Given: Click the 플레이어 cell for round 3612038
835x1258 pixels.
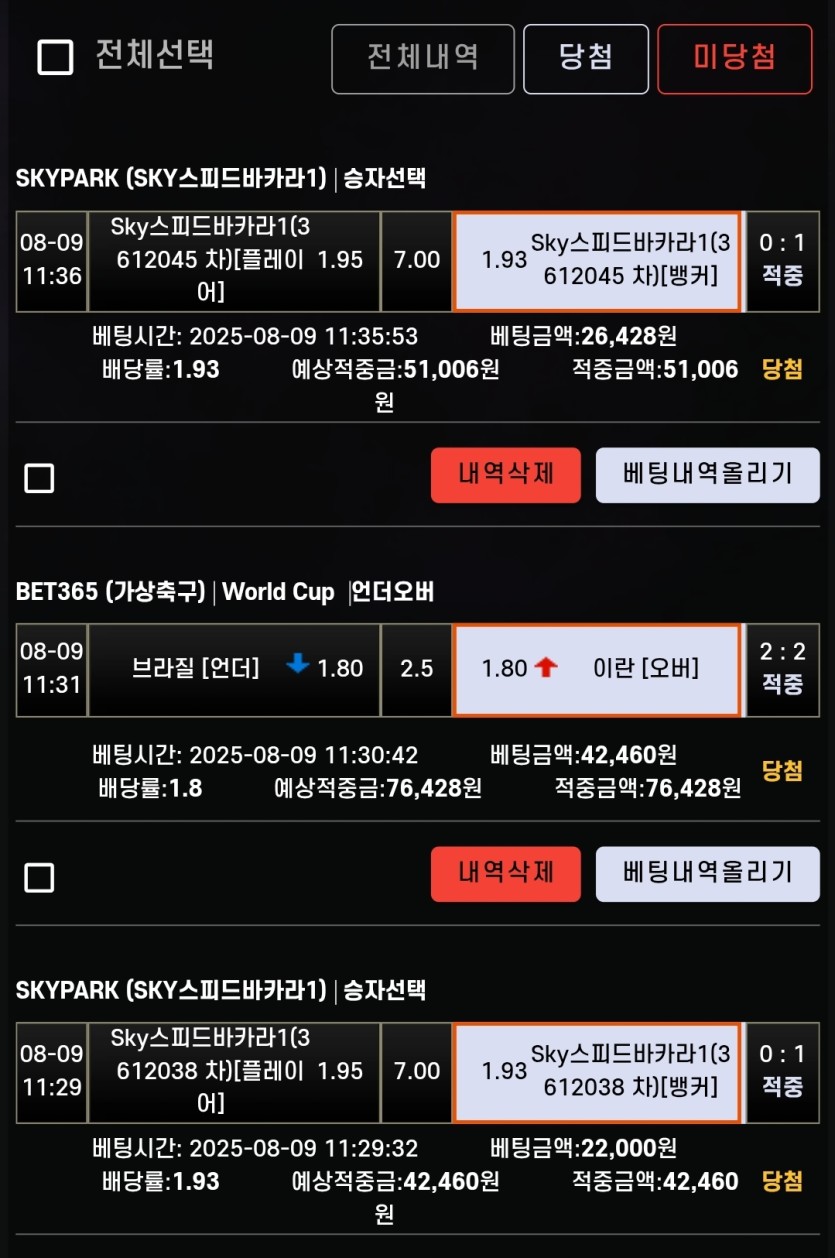Looking at the screenshot, I should click(234, 1071).
